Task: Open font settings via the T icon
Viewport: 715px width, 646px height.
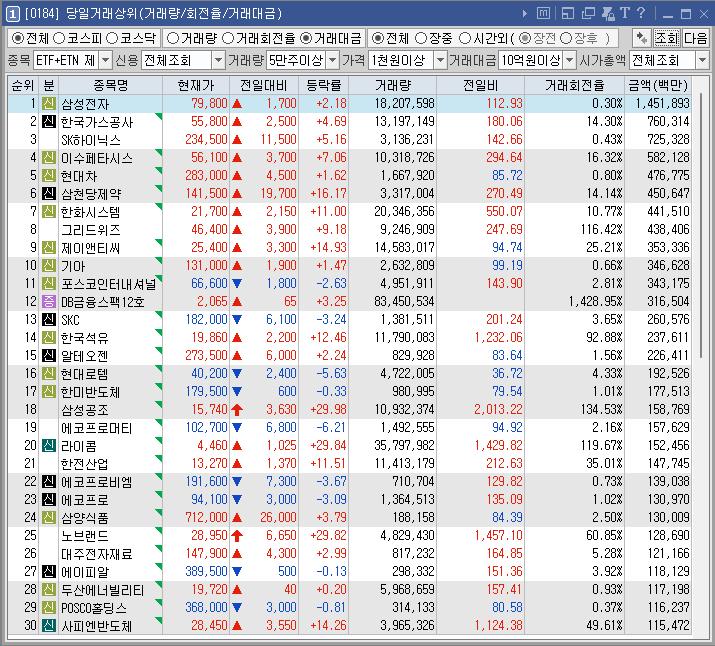Action: point(625,13)
